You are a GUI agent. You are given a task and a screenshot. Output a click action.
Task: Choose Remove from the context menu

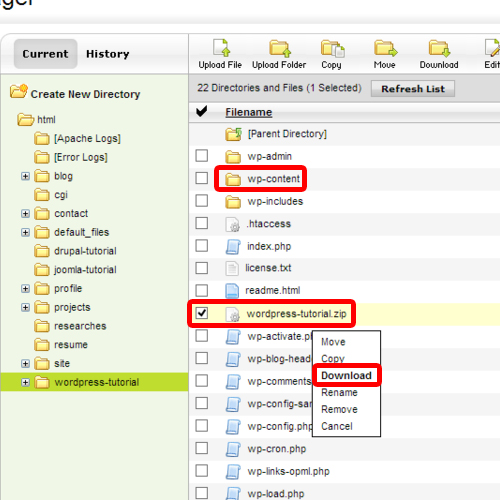(x=339, y=409)
